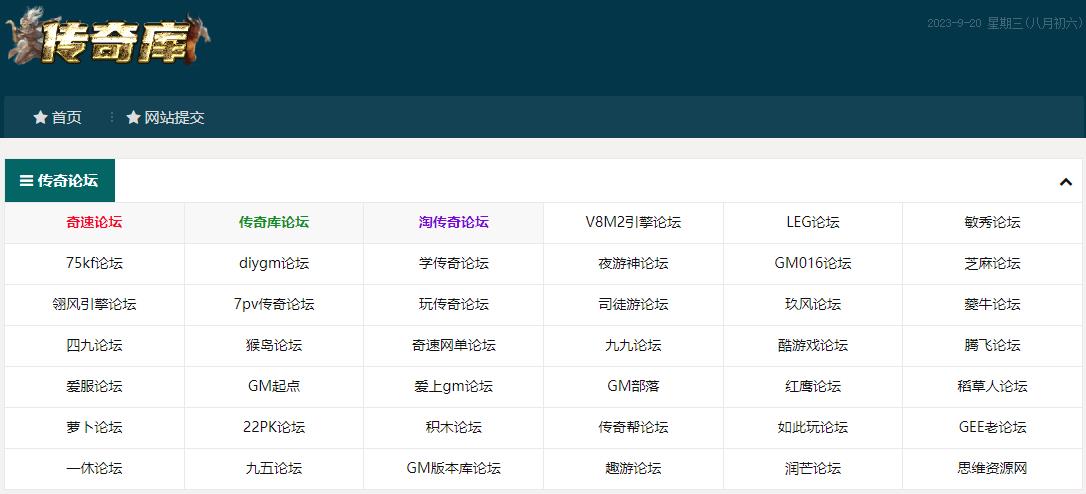Visit 芝麻论坛
This screenshot has width=1086, height=494.
coord(992,263)
